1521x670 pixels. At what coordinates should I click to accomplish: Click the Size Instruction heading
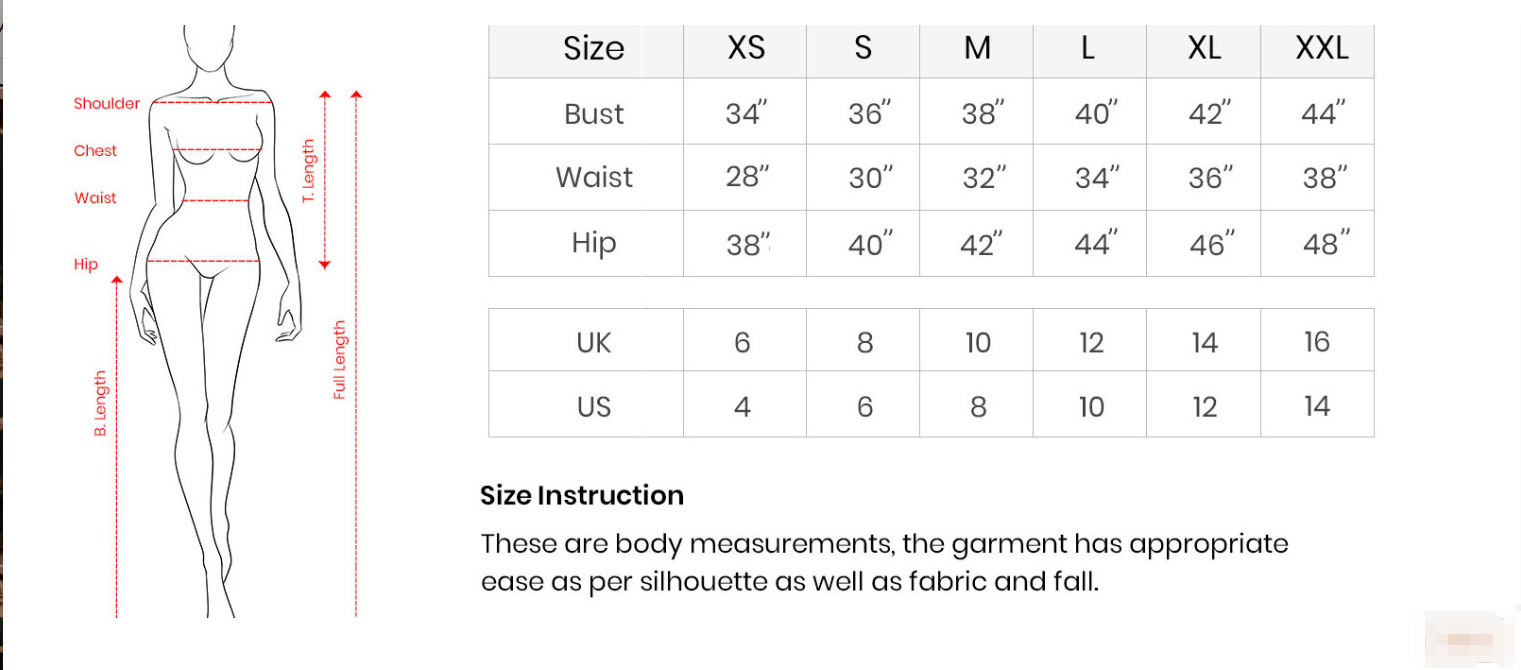coord(582,495)
